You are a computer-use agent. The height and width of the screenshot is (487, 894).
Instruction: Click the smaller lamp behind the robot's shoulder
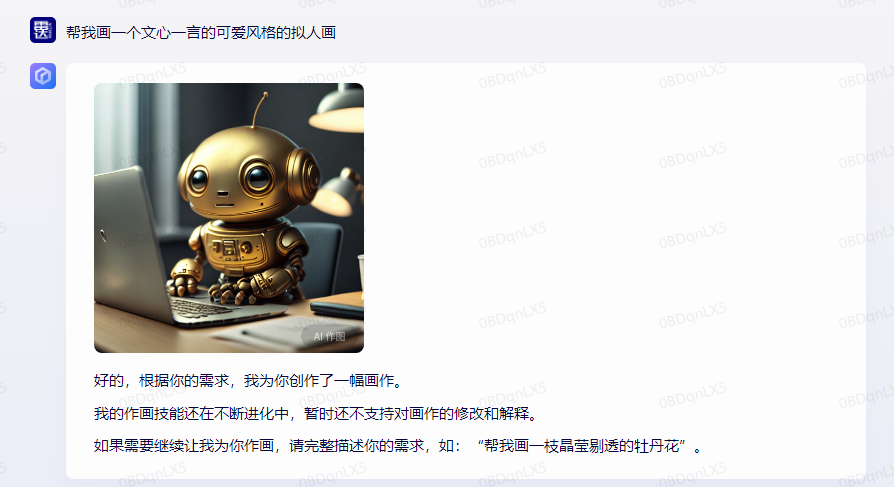pyautogui.click(x=338, y=190)
